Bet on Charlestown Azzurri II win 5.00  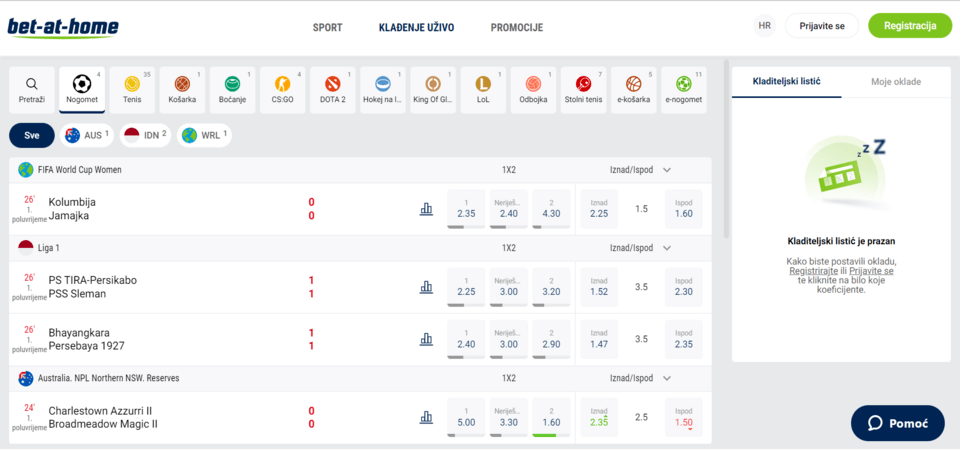[466, 418]
